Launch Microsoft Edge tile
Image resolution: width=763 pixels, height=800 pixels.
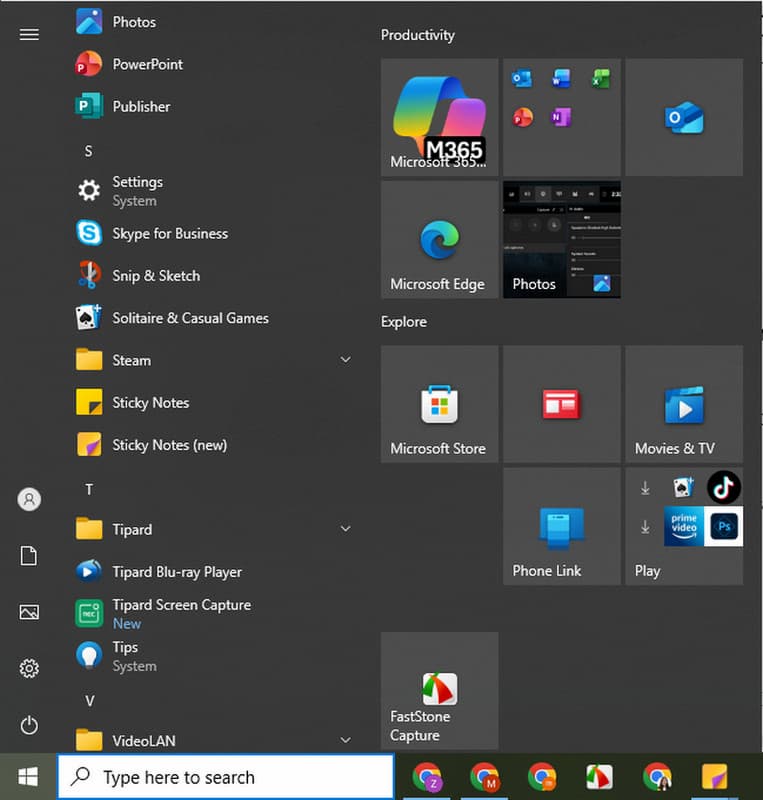(x=439, y=240)
